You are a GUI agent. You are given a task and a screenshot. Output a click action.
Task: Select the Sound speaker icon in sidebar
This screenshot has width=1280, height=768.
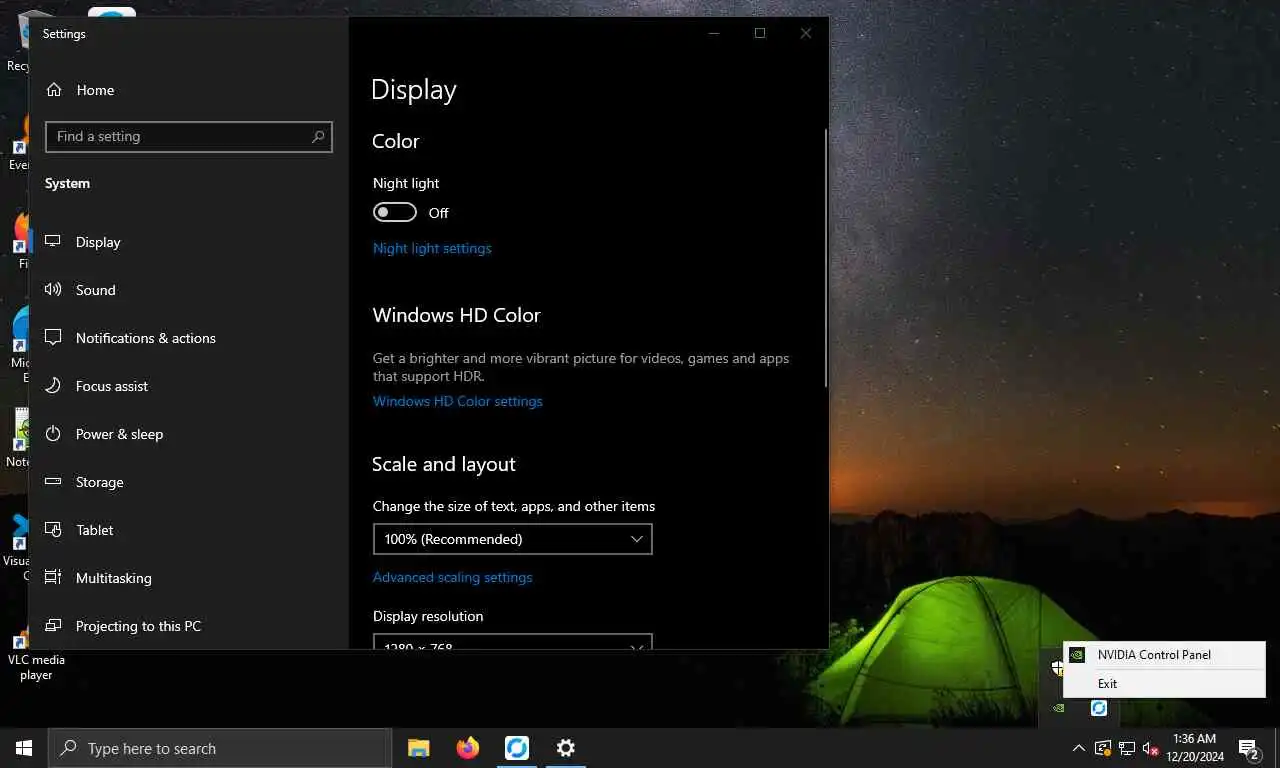tap(53, 290)
